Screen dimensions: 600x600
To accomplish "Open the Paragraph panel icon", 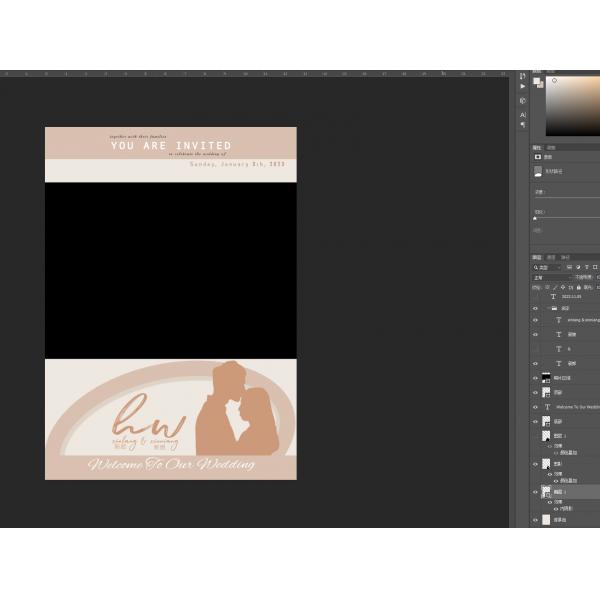I will (523, 126).
